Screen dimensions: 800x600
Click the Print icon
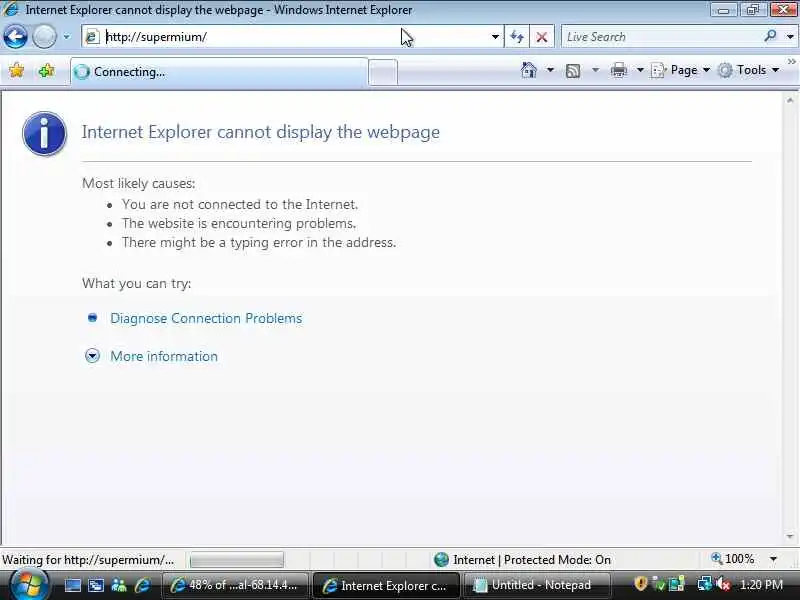click(619, 70)
